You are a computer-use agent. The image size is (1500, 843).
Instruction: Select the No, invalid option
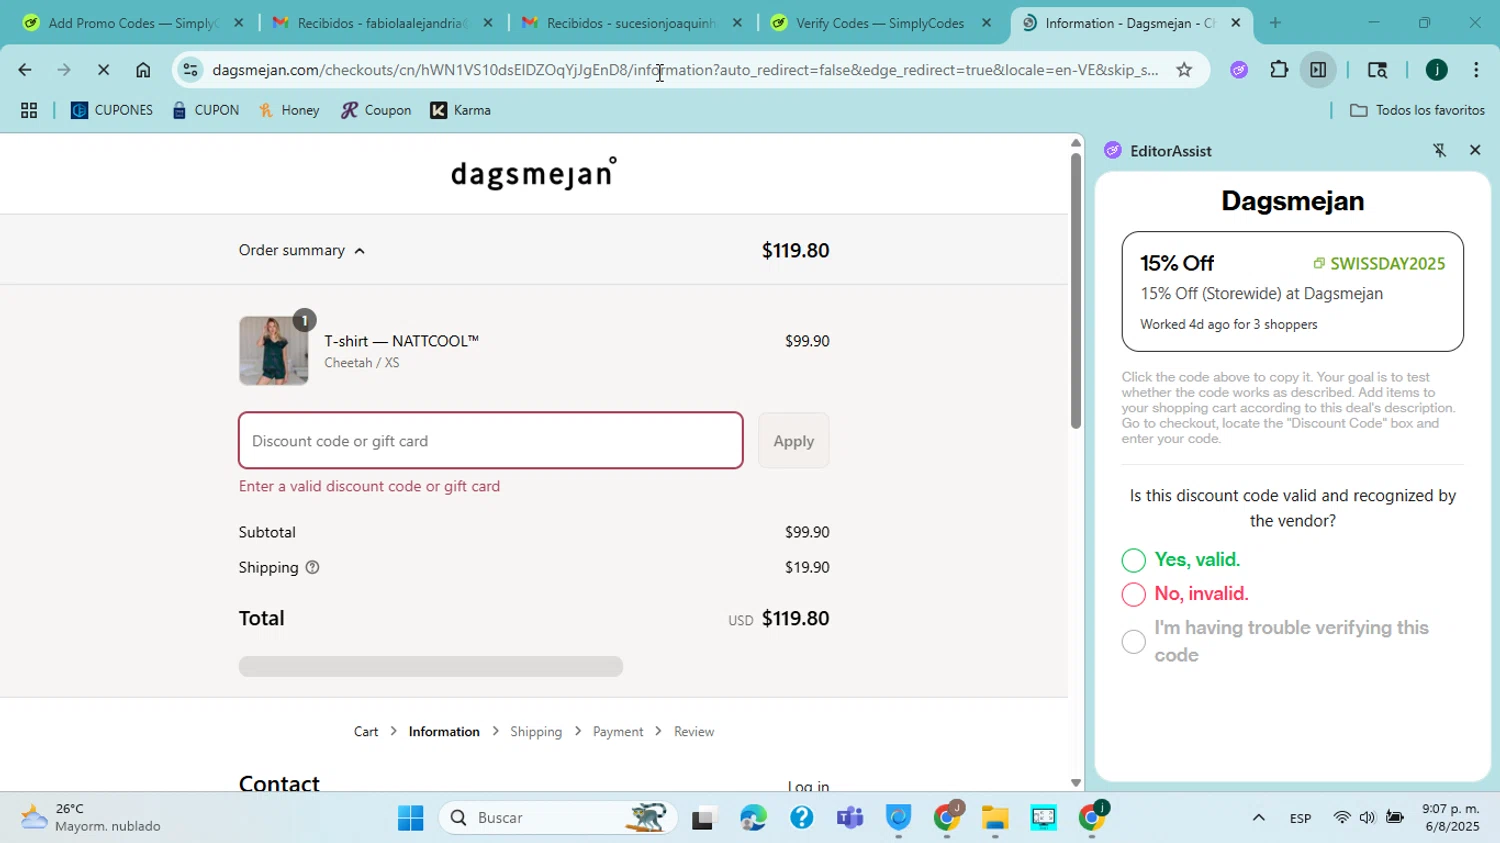[1133, 594]
